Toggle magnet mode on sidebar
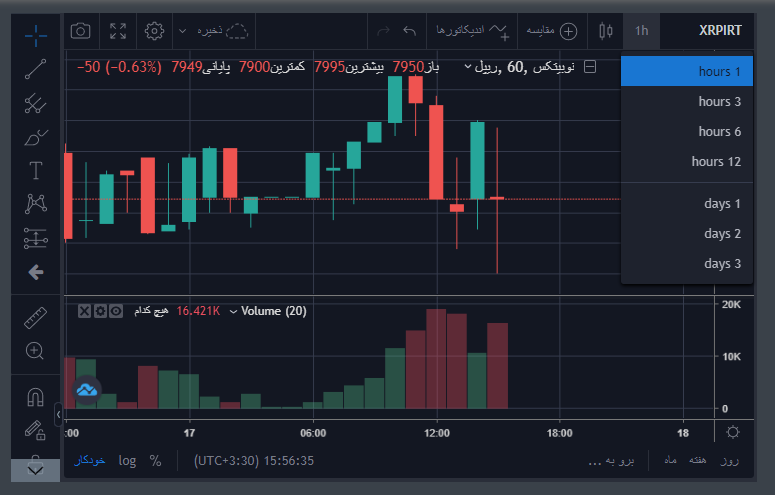 coord(36,397)
